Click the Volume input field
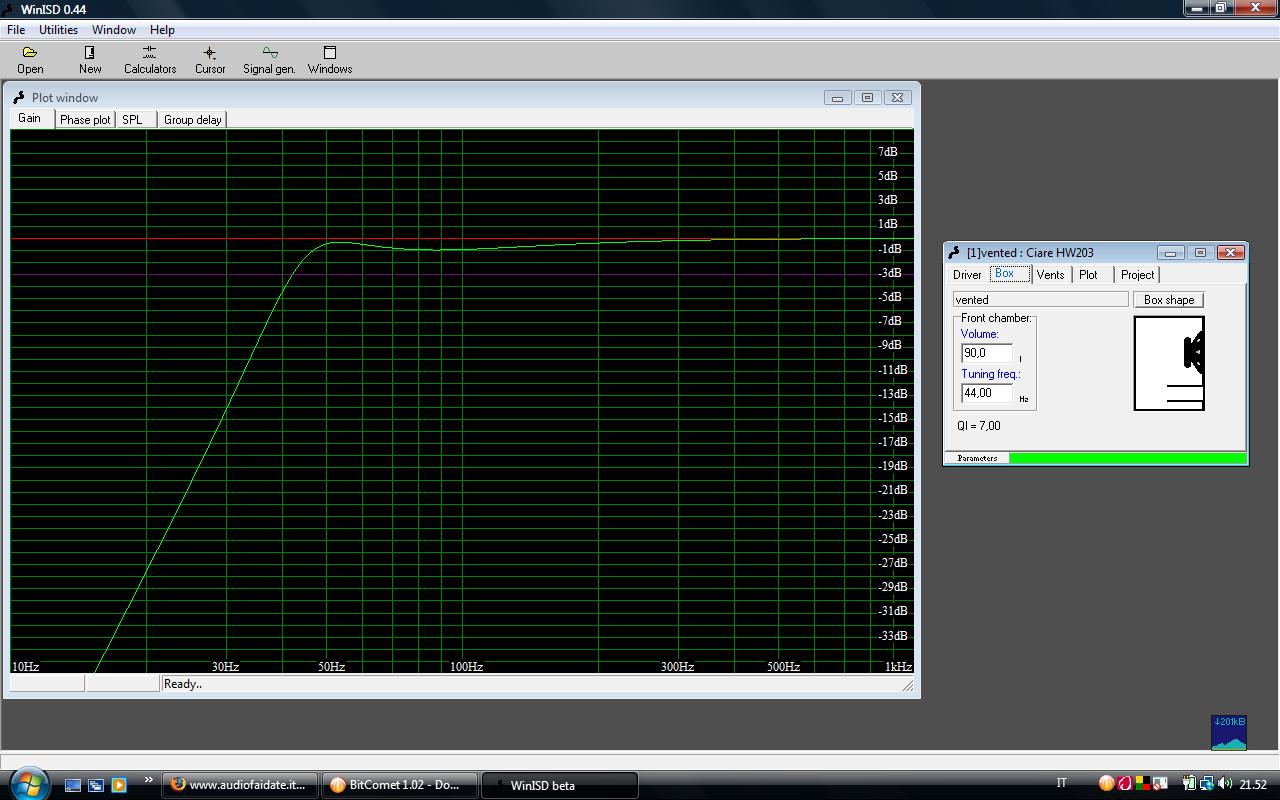This screenshot has height=800, width=1280. 986,353
